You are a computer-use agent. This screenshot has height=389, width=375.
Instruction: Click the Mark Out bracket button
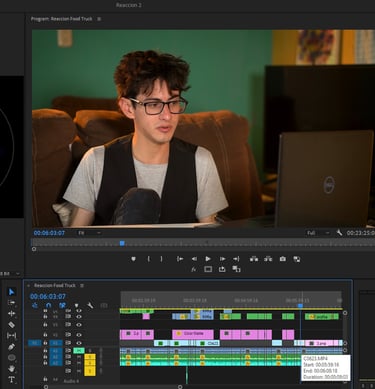pyautogui.click(x=161, y=259)
